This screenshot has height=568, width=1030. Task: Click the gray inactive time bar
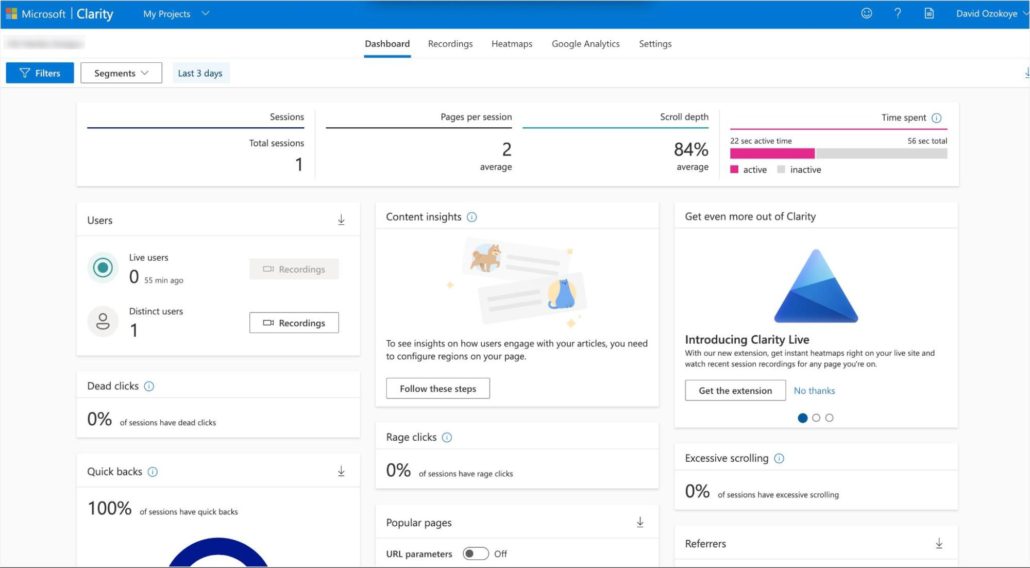point(881,154)
